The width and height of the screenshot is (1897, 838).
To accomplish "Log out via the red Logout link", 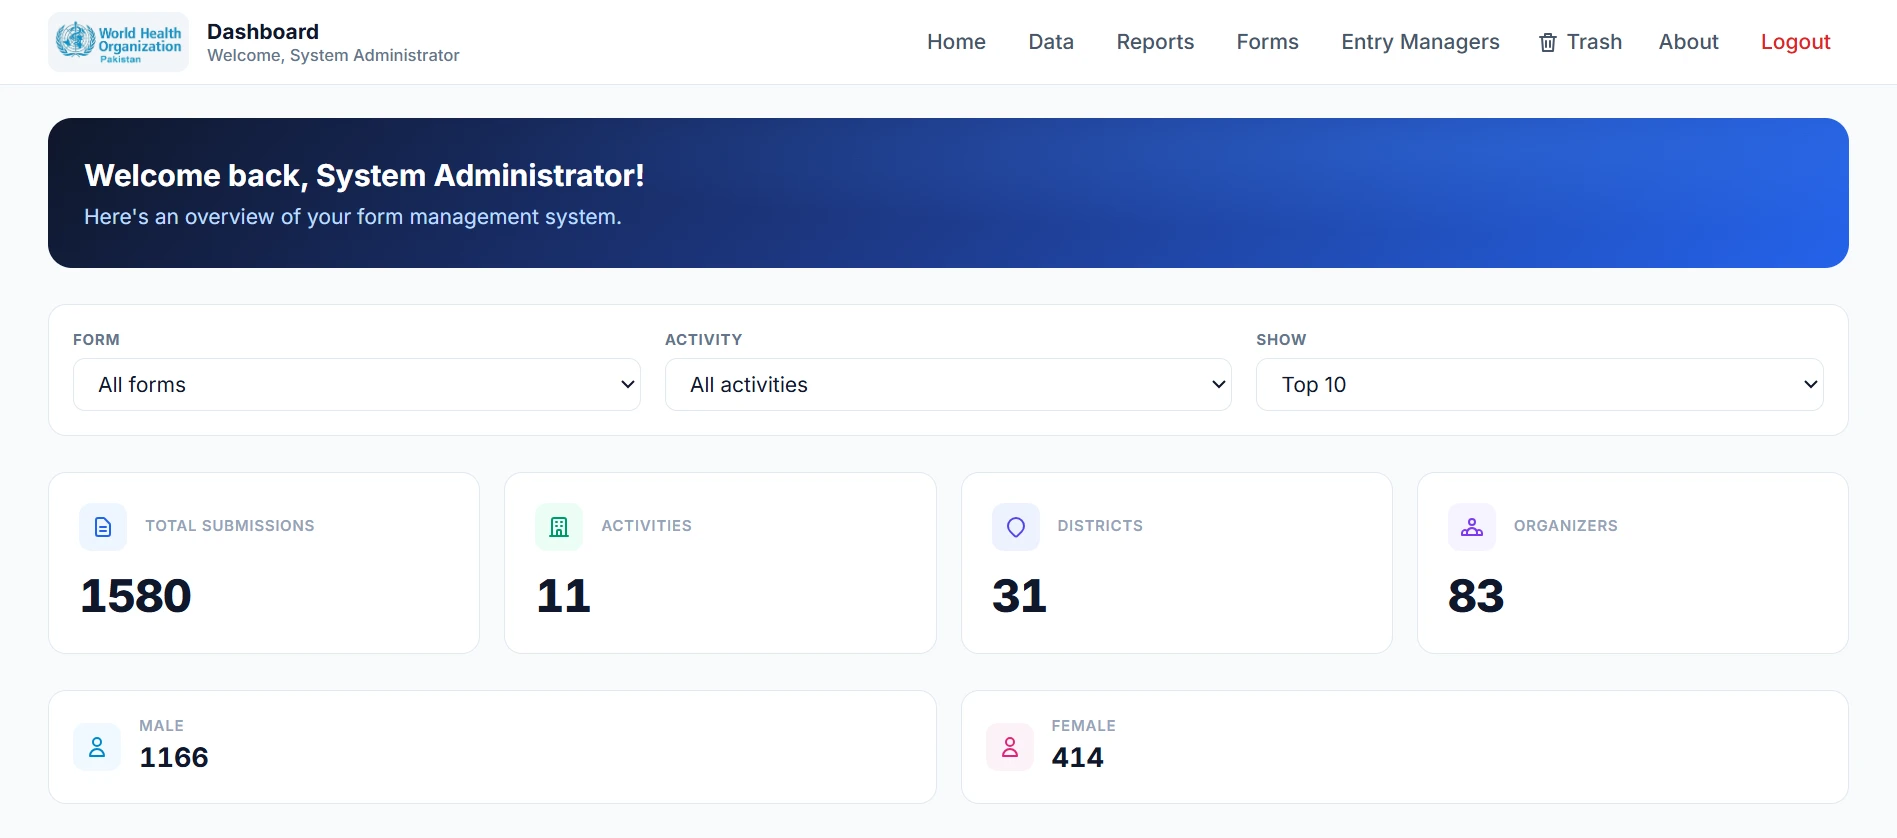I will (1795, 42).
